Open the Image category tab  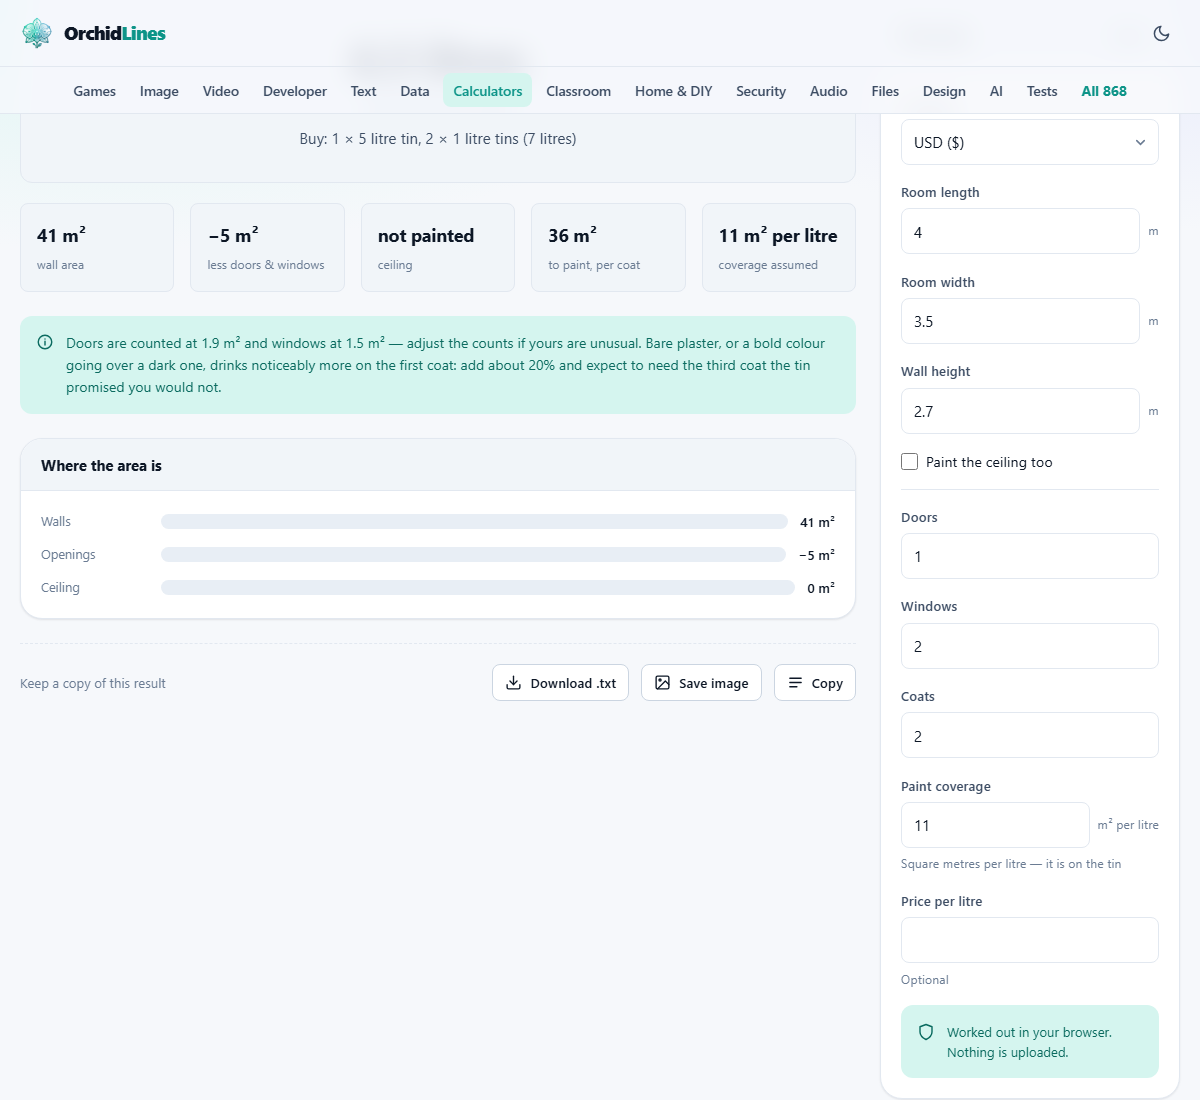coord(159,91)
